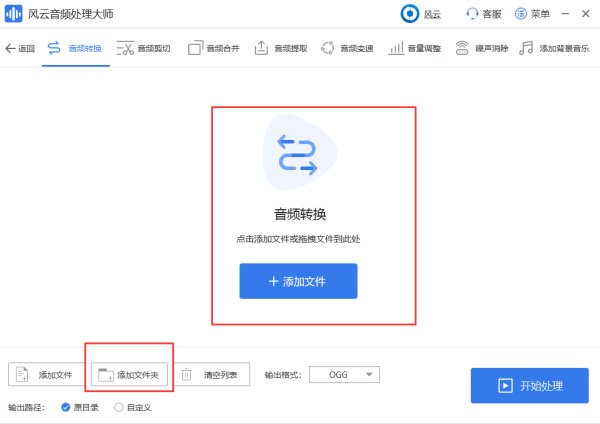This screenshot has width=600, height=424.
Task: Switch to the 音频剪切 tab
Action: pyautogui.click(x=143, y=49)
